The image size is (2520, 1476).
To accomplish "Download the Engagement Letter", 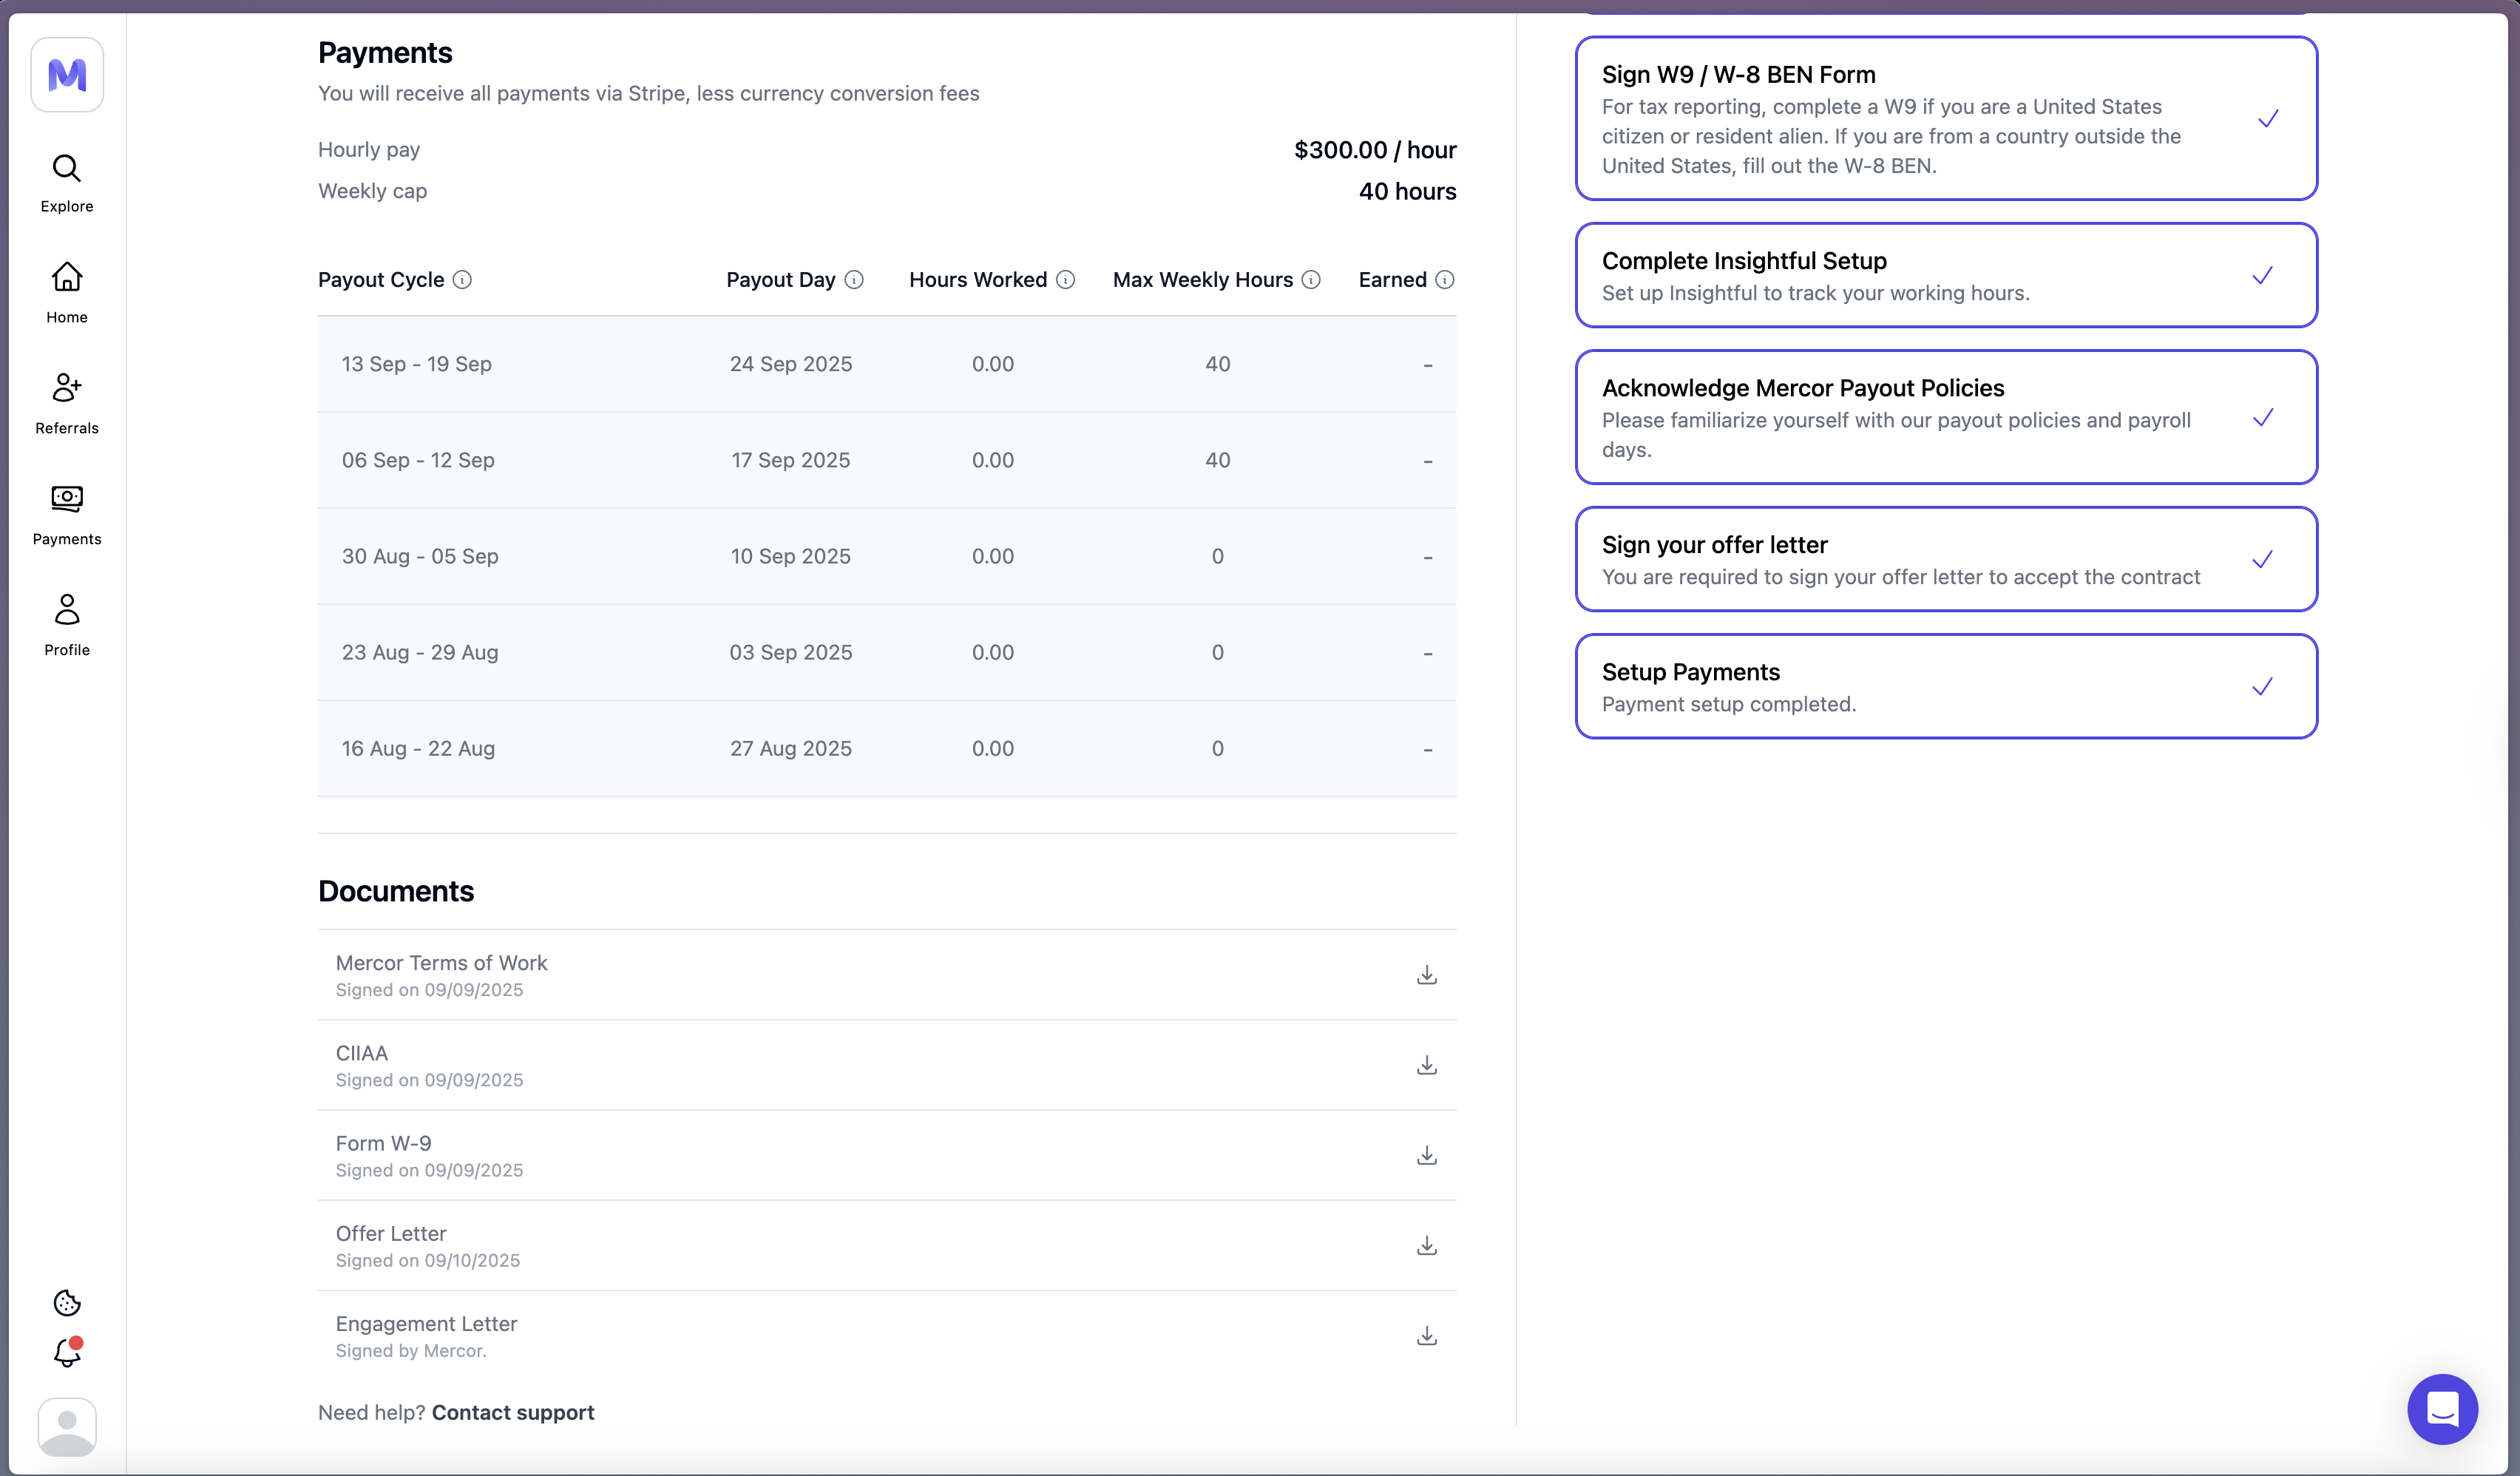I will [x=1427, y=1336].
